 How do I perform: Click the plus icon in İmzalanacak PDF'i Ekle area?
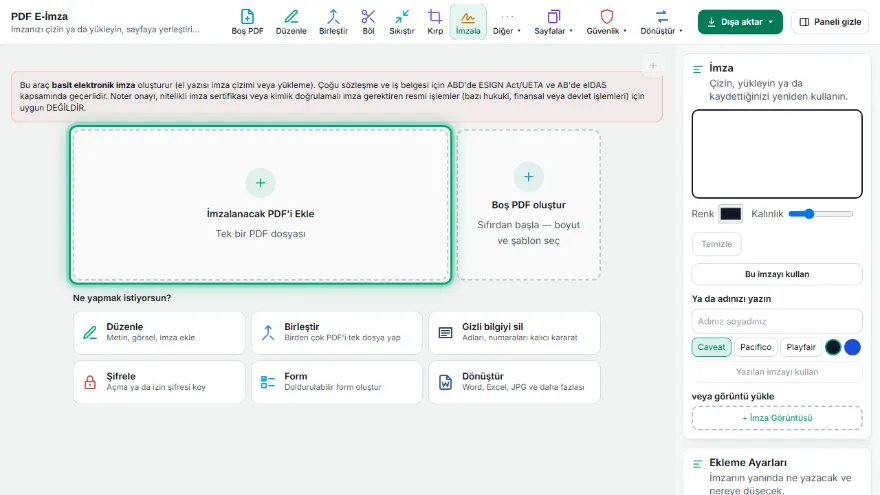[x=260, y=182]
